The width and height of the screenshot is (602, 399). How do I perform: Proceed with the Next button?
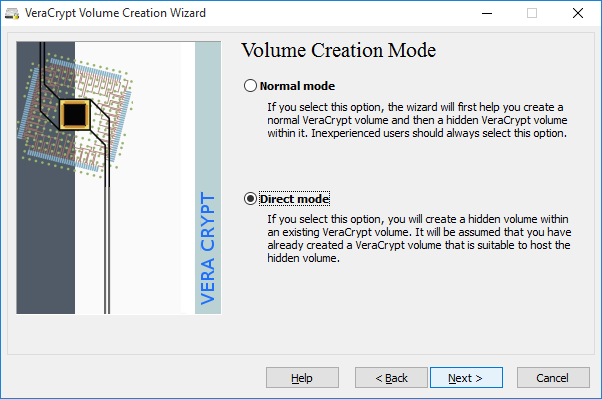tap(466, 378)
